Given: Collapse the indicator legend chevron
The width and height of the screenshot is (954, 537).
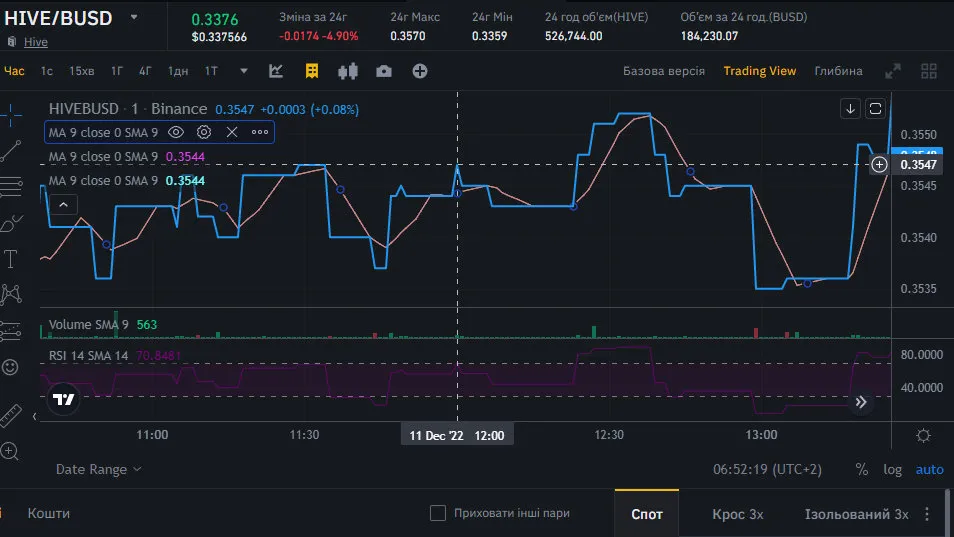Looking at the screenshot, I should [x=63, y=205].
